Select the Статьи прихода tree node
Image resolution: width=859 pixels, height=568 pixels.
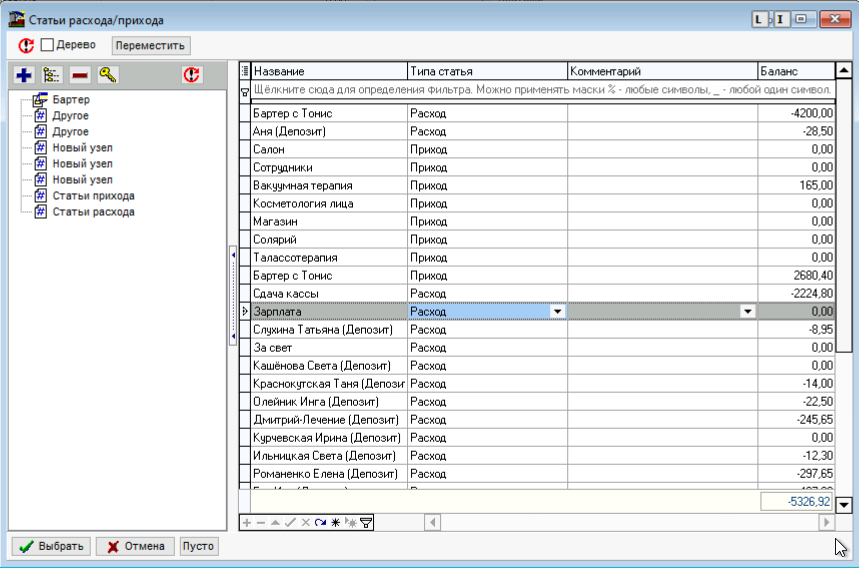(93, 196)
